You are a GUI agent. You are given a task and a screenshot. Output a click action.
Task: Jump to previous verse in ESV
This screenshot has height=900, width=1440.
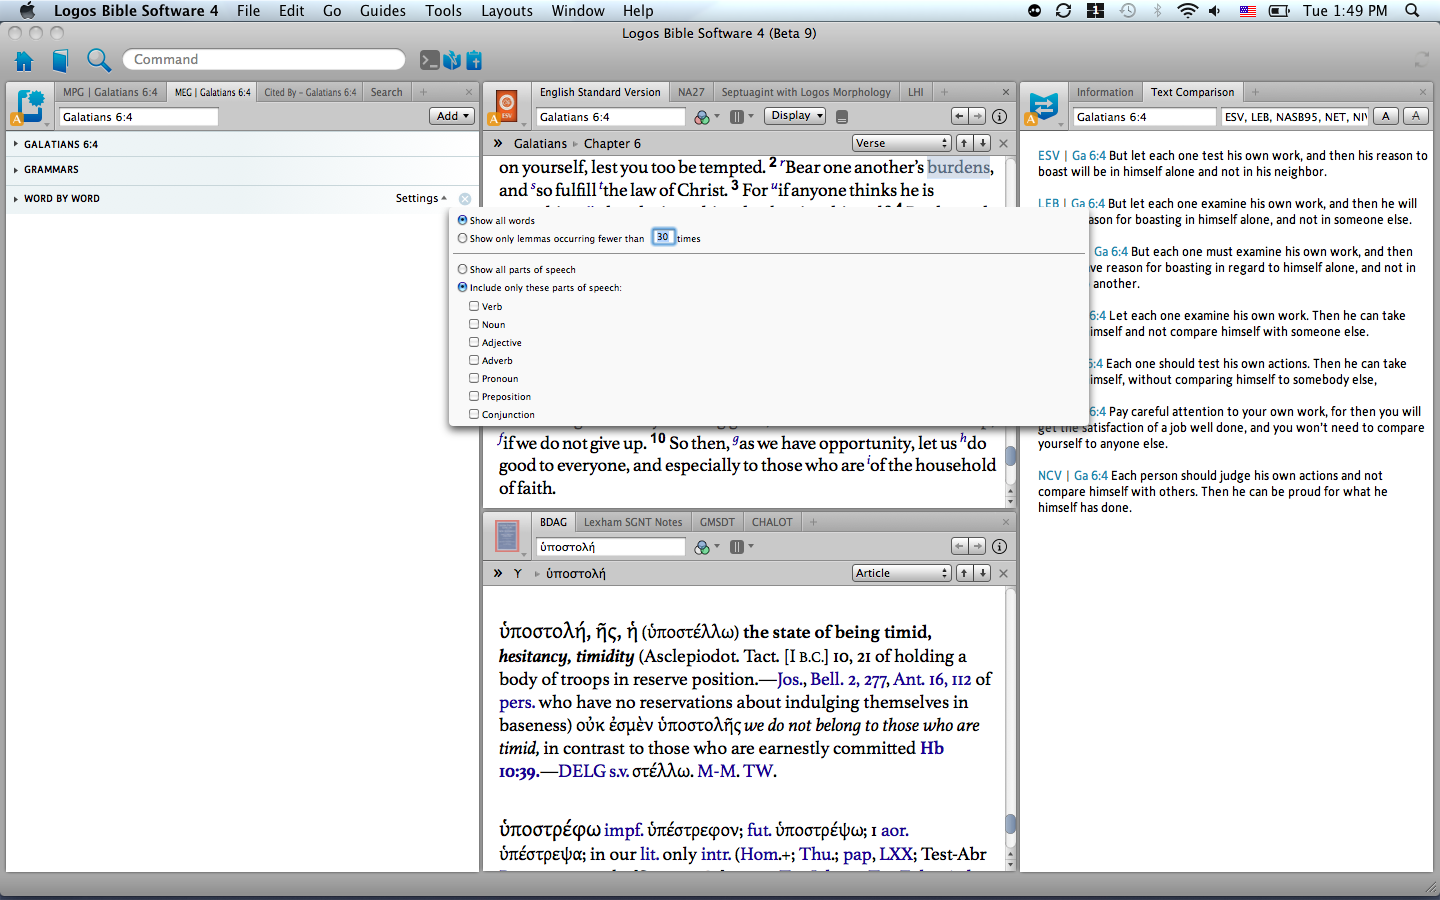(964, 143)
